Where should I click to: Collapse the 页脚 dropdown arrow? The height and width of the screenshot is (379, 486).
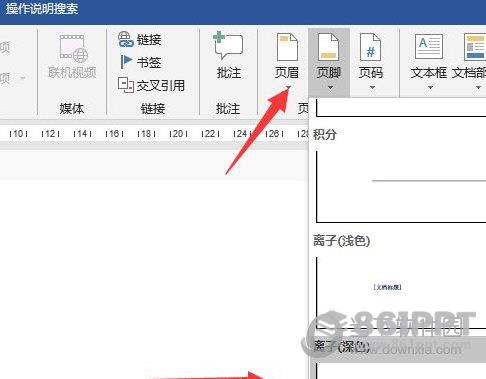pyautogui.click(x=330, y=87)
